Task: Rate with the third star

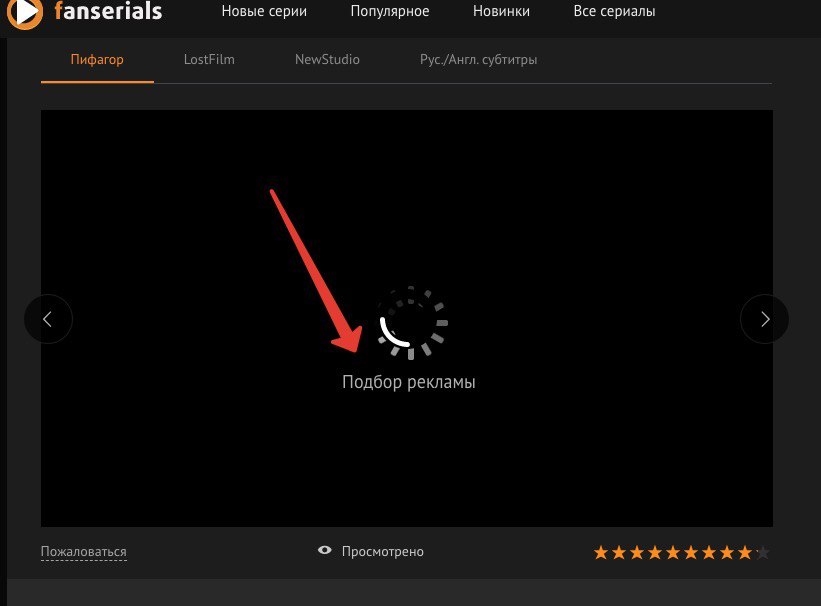Action: pyautogui.click(x=637, y=552)
